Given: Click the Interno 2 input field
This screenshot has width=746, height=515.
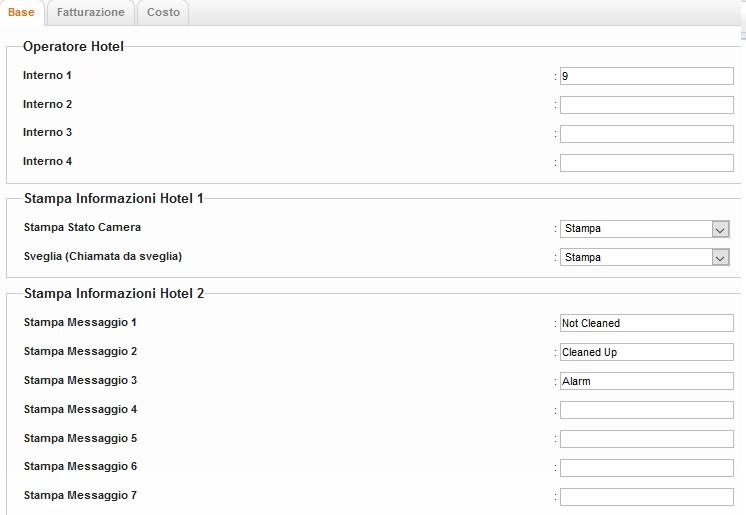Looking at the screenshot, I should [x=646, y=105].
